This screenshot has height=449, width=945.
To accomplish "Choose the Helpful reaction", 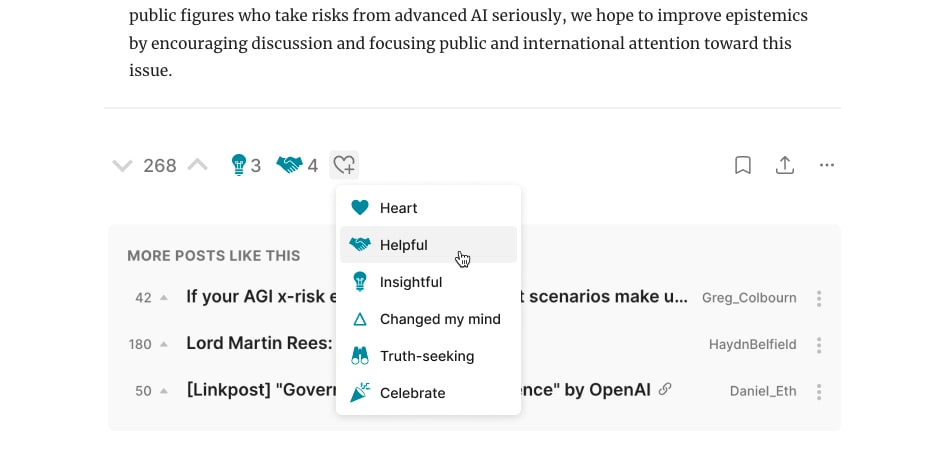I will pyautogui.click(x=403, y=245).
